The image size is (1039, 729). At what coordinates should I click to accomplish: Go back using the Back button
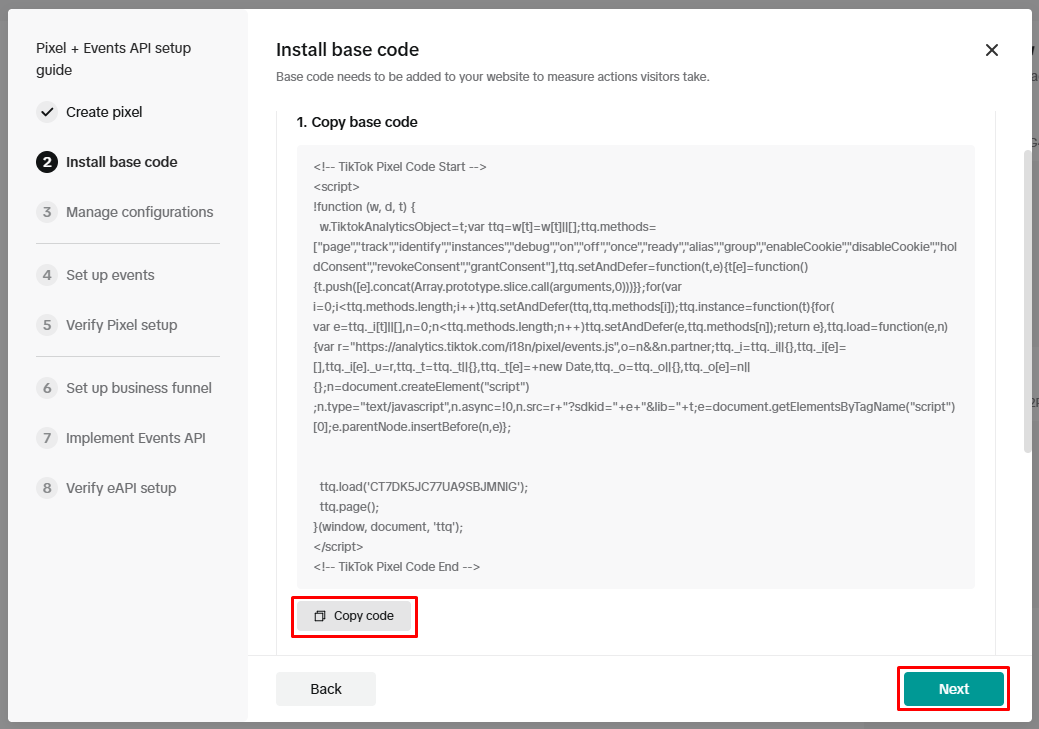click(x=326, y=689)
